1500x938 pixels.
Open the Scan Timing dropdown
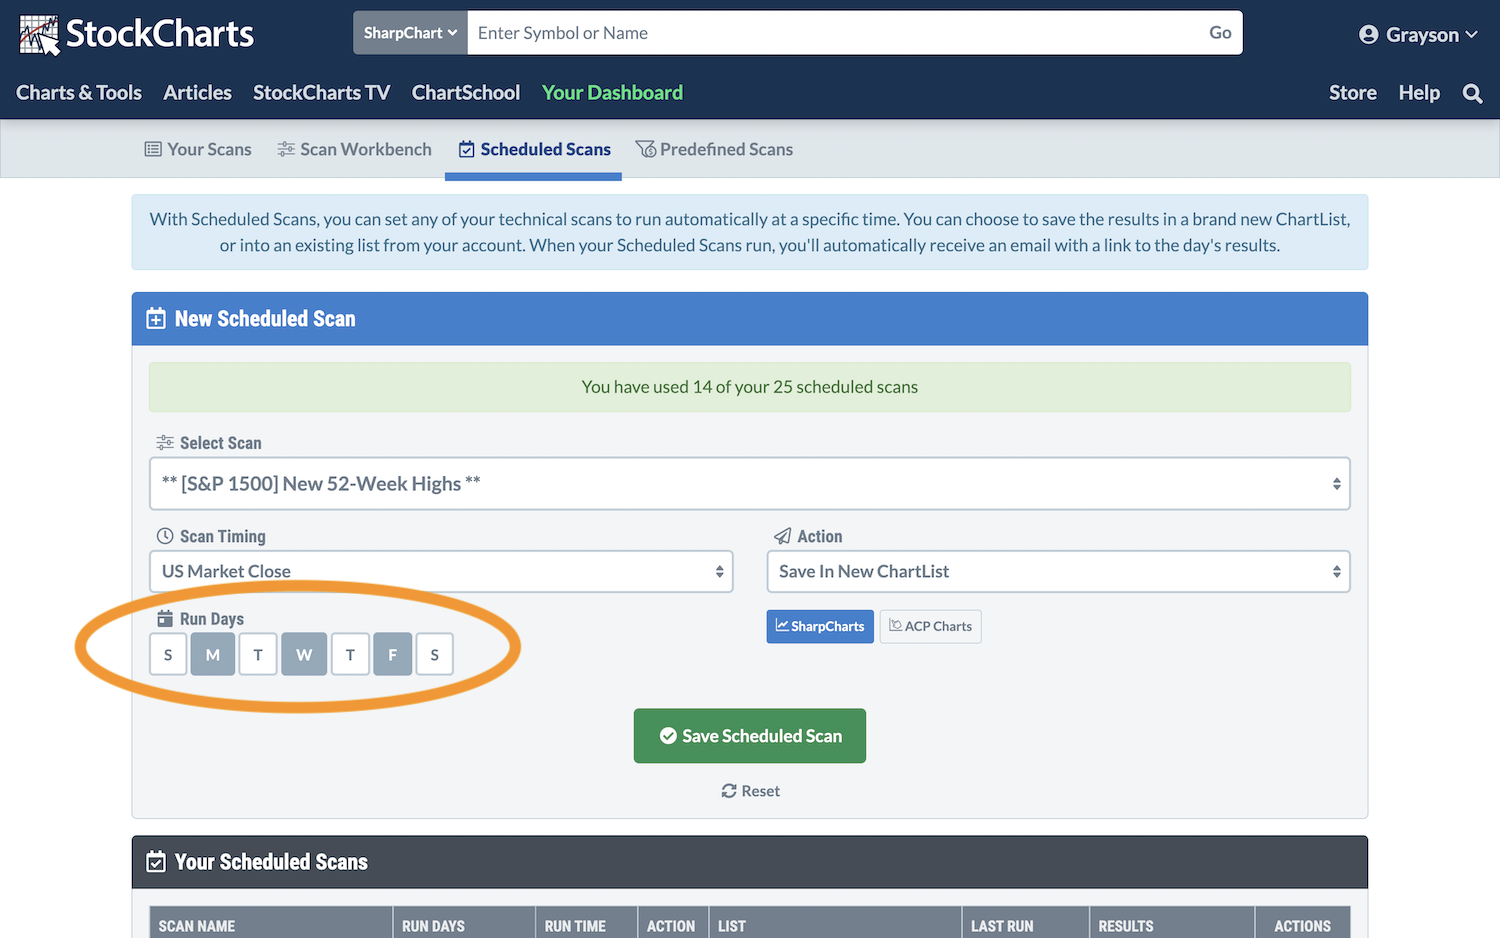coord(441,572)
